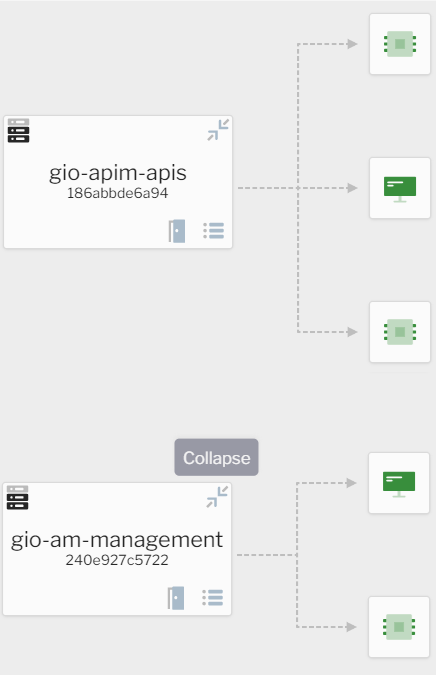Viewport: 436px width, 675px height.
Task: Collapse the gio-am-management node using arrows icon
Action: click(217, 497)
